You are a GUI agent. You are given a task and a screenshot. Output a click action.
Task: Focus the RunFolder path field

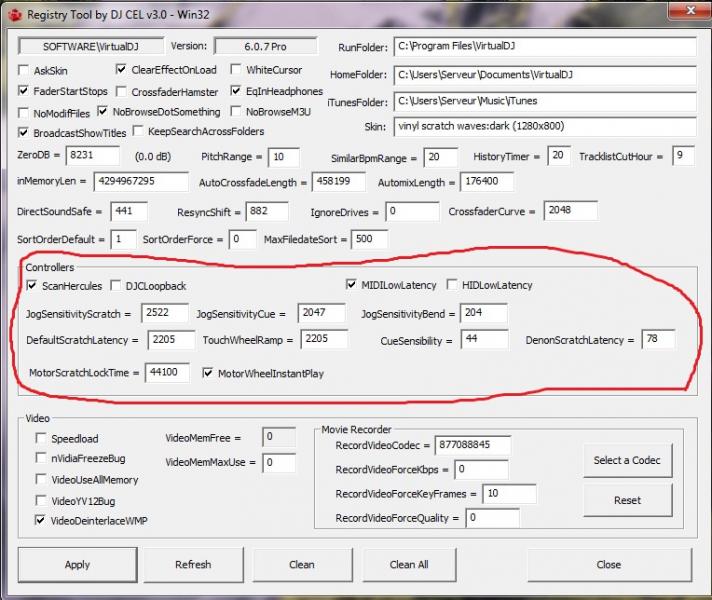(545, 46)
